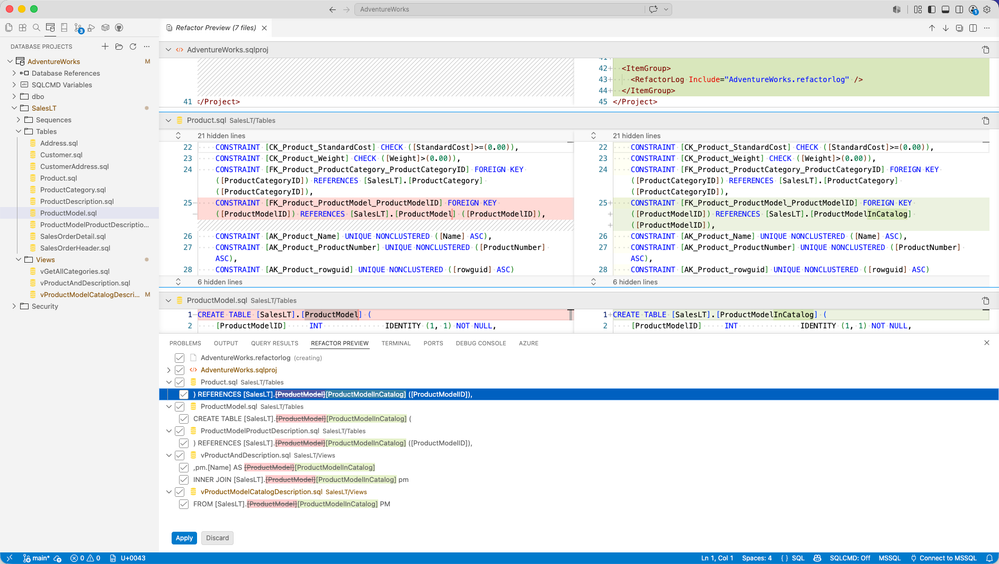Go to next change arrow in diff editor

tap(945, 28)
